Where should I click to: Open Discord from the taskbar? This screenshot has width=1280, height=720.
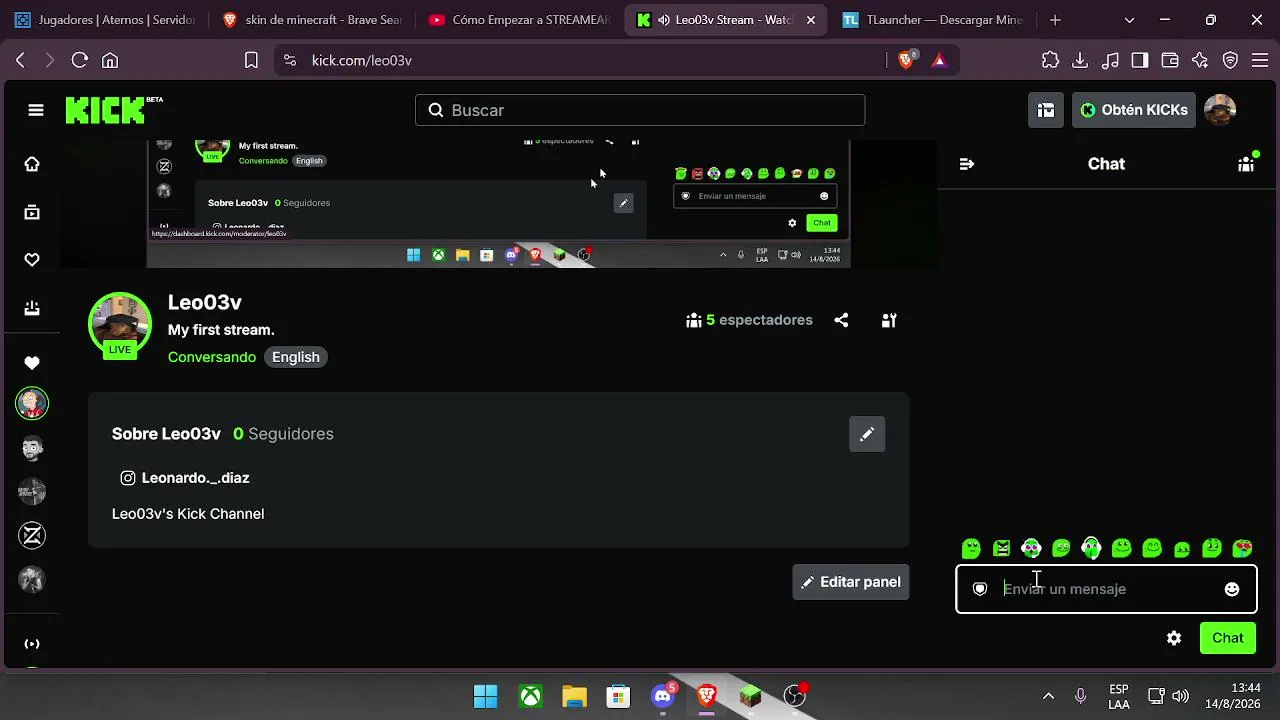pos(663,696)
